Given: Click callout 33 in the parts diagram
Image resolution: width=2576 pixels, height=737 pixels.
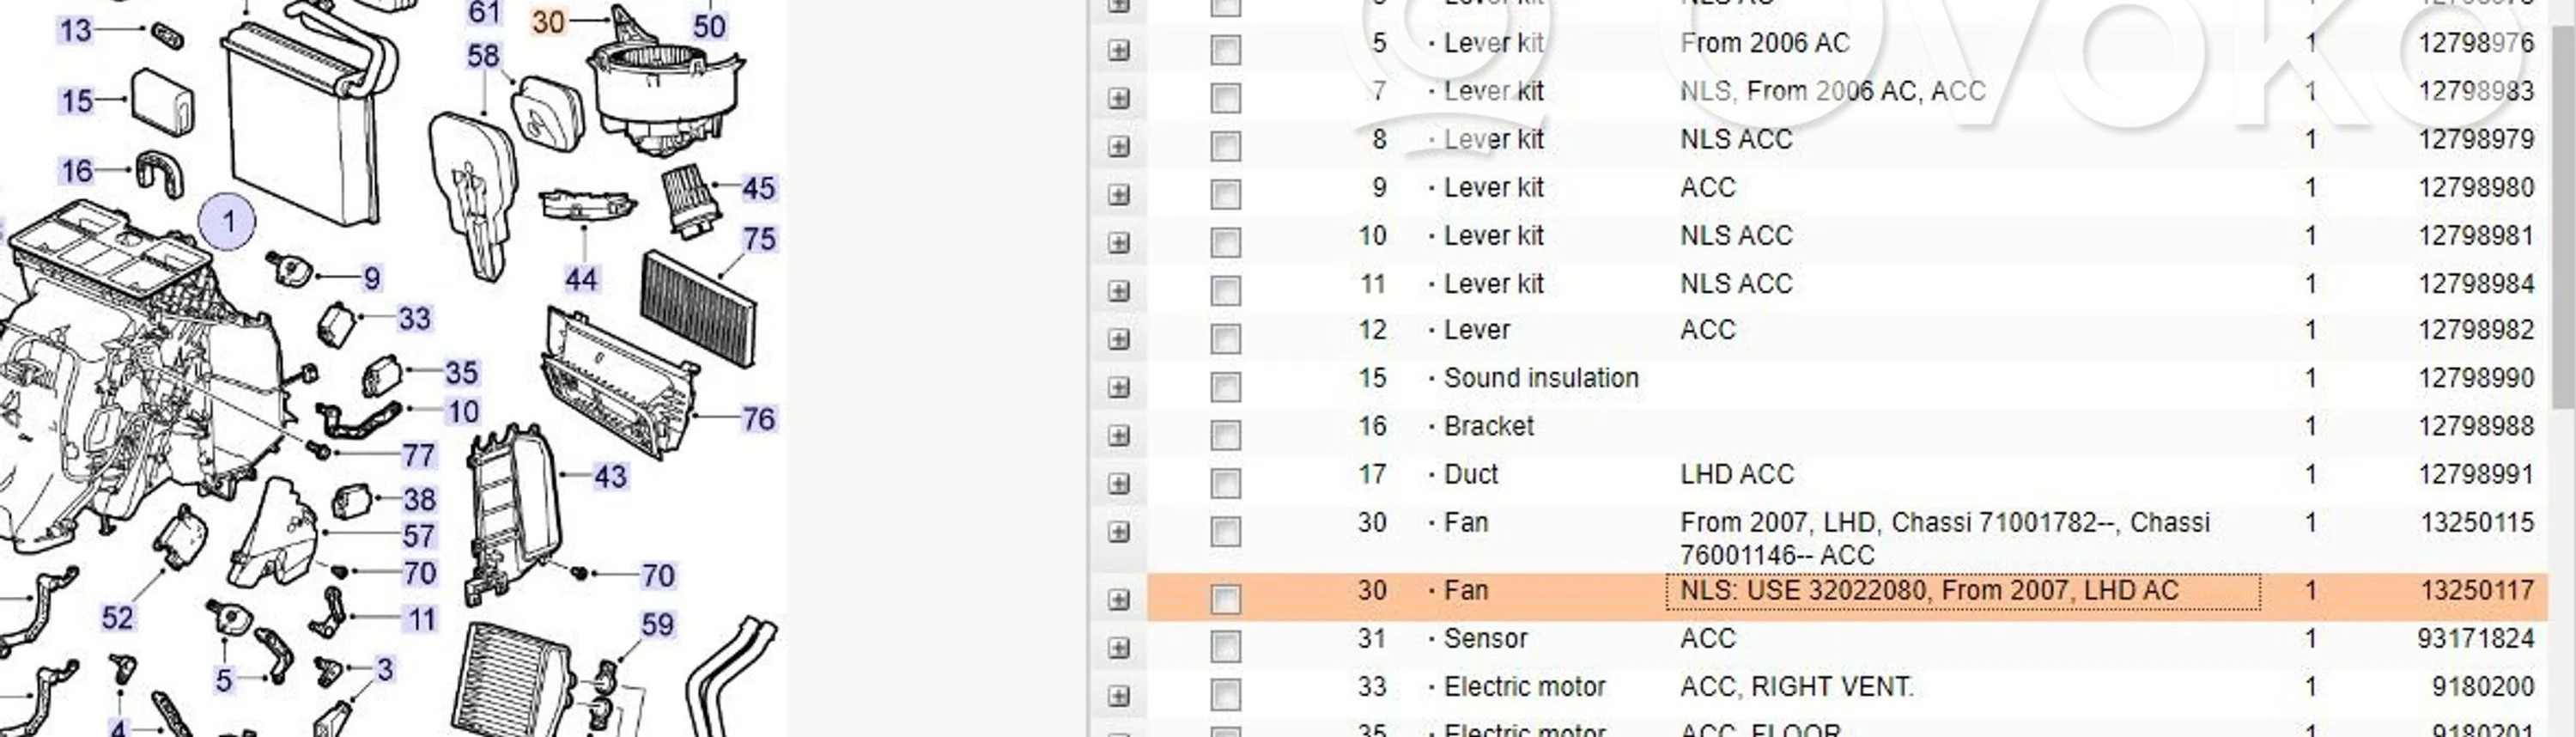Looking at the screenshot, I should 414,318.
